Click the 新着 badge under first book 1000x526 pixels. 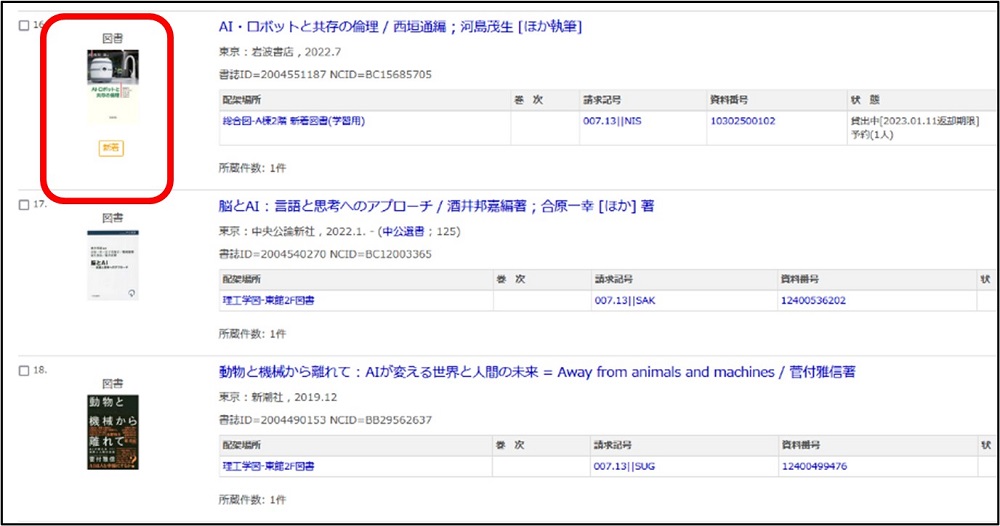click(111, 148)
